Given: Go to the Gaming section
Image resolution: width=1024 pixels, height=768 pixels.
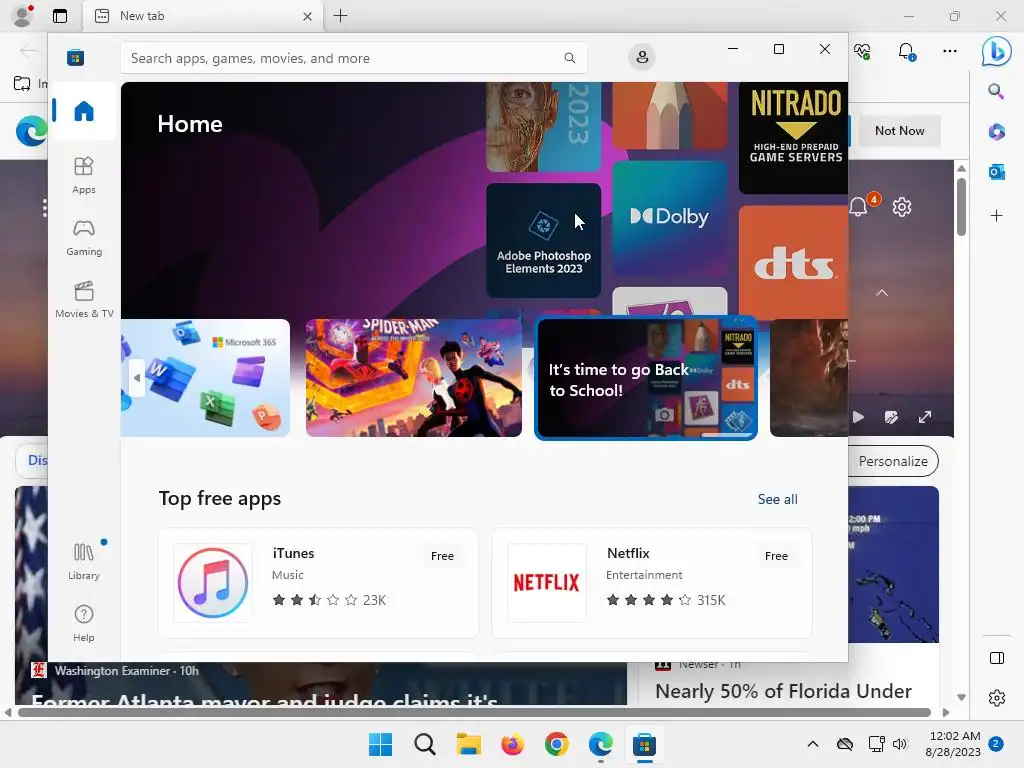Looking at the screenshot, I should click(x=84, y=237).
